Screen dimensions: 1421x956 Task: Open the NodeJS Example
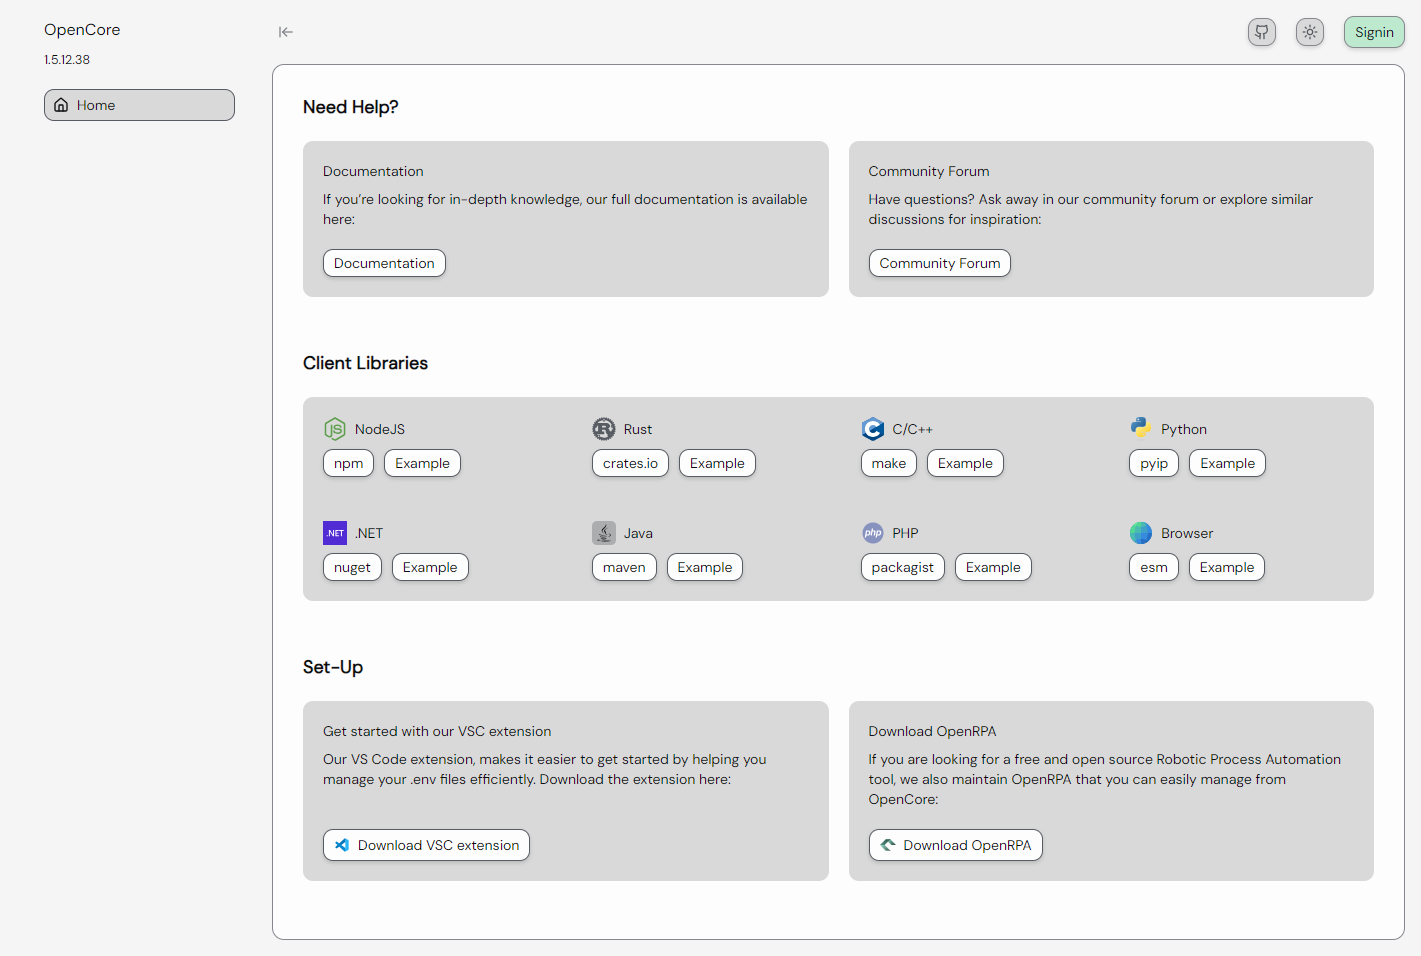pos(422,463)
